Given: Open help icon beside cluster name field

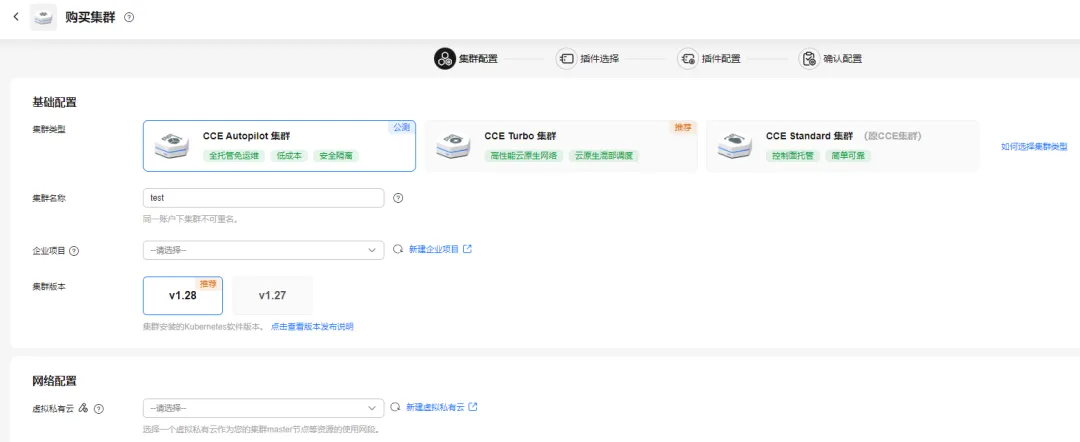Looking at the screenshot, I should 397,198.
